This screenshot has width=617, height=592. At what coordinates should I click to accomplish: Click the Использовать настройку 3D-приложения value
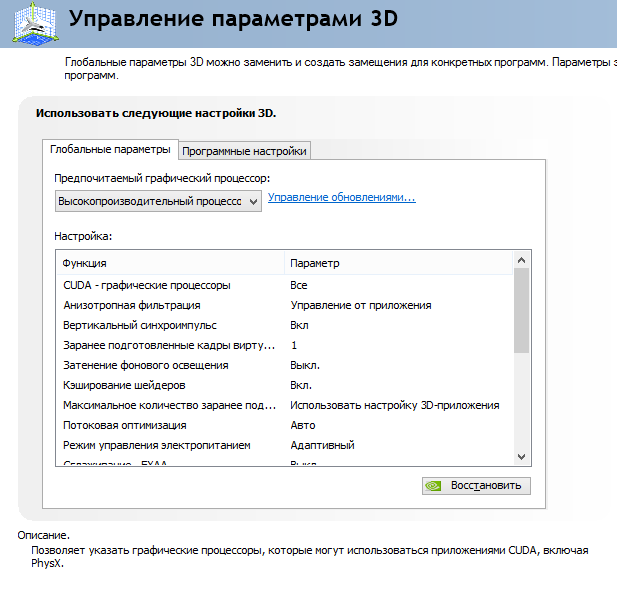coord(395,405)
